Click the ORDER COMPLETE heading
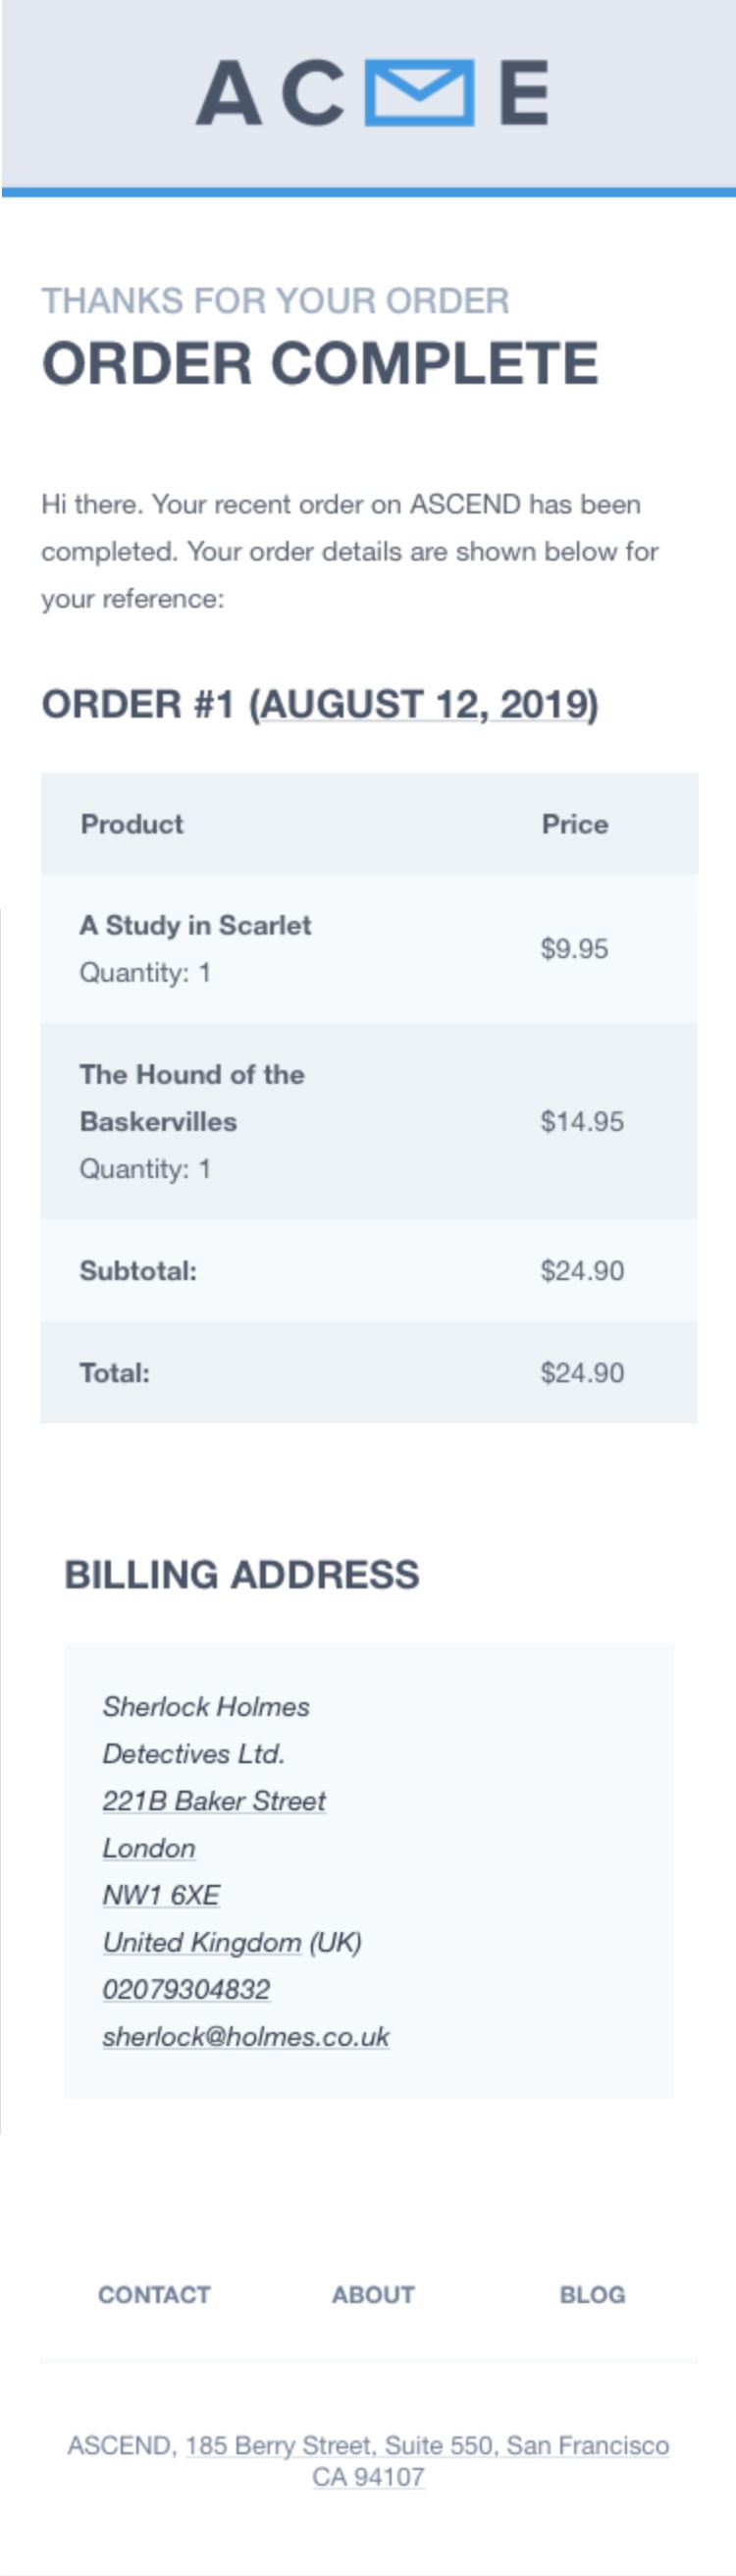Image resolution: width=736 pixels, height=2576 pixels. click(x=320, y=363)
